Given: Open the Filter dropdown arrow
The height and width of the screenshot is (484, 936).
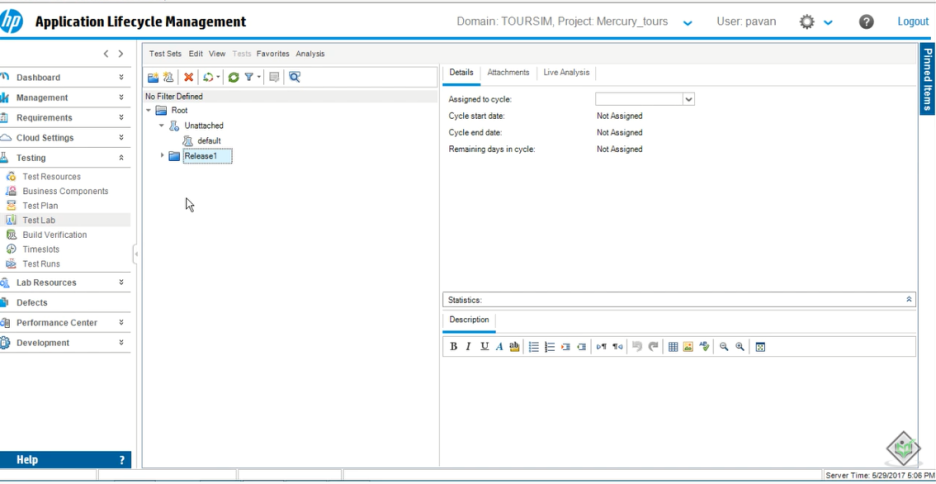Looking at the screenshot, I should coord(259,77).
